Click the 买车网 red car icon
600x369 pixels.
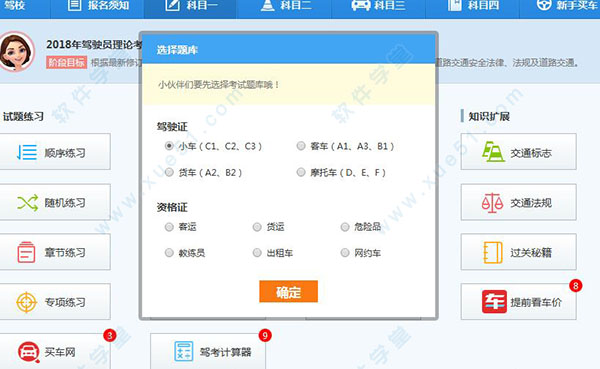coord(29,352)
